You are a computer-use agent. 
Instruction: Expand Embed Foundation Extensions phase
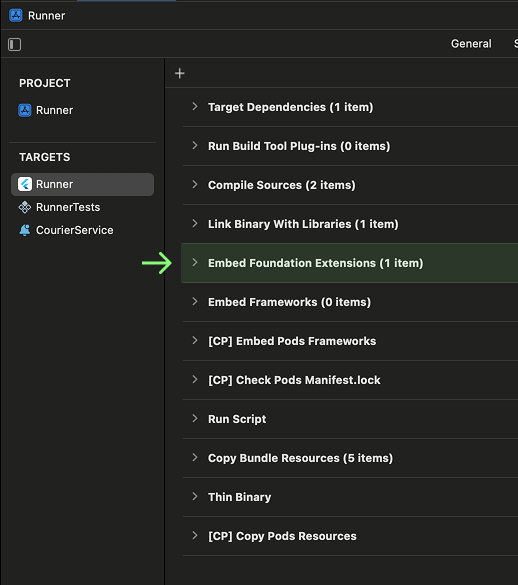click(x=194, y=263)
